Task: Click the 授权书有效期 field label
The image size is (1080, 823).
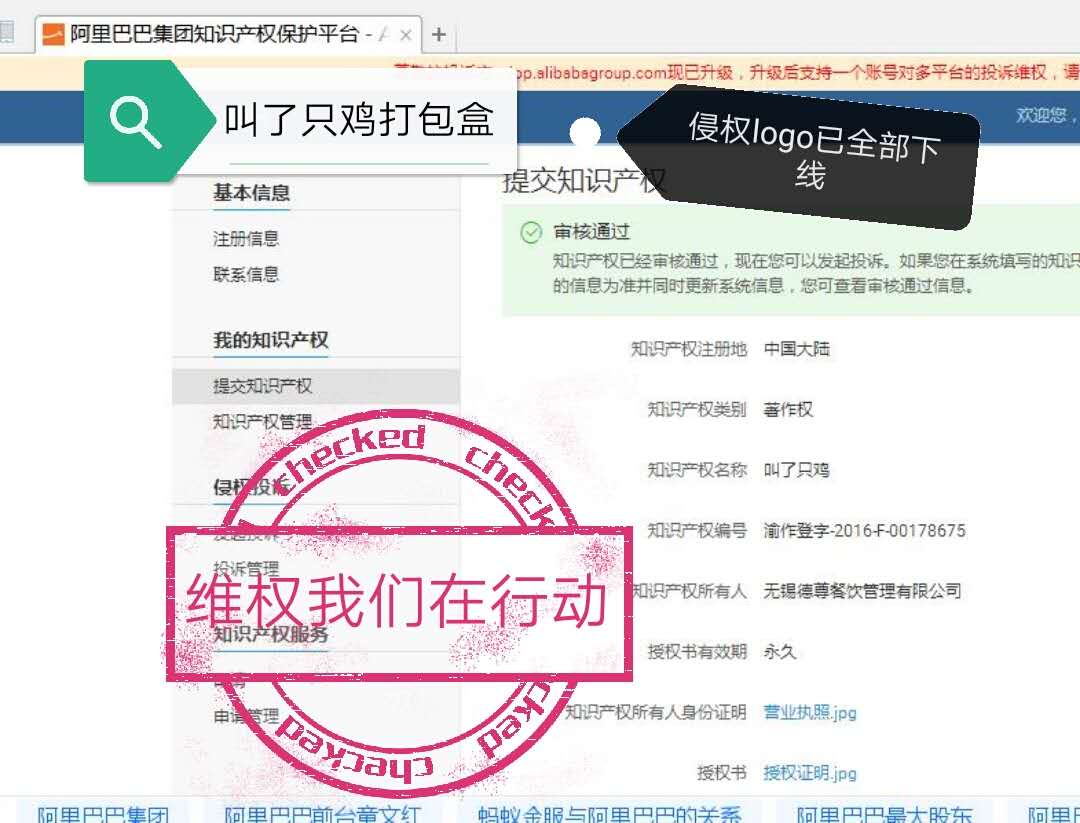Action: click(x=698, y=652)
